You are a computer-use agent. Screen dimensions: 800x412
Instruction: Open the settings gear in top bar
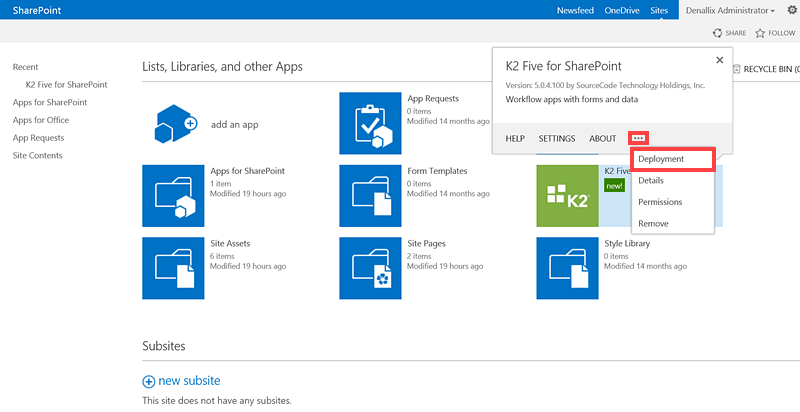(792, 10)
